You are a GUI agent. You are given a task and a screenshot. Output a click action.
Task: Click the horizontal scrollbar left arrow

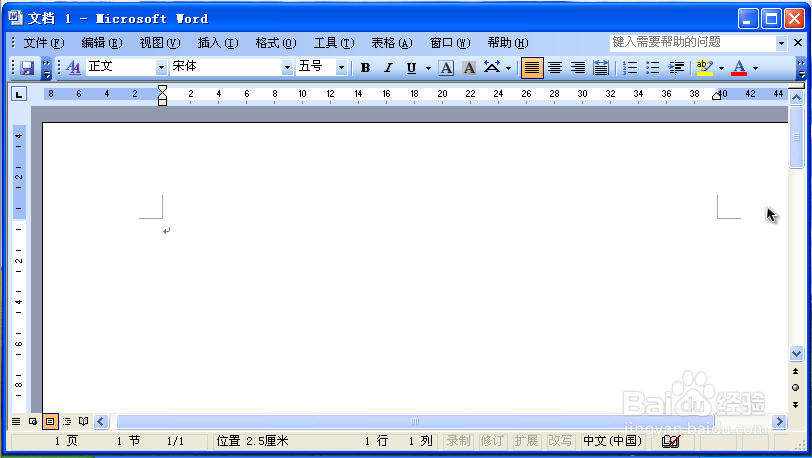(101, 421)
